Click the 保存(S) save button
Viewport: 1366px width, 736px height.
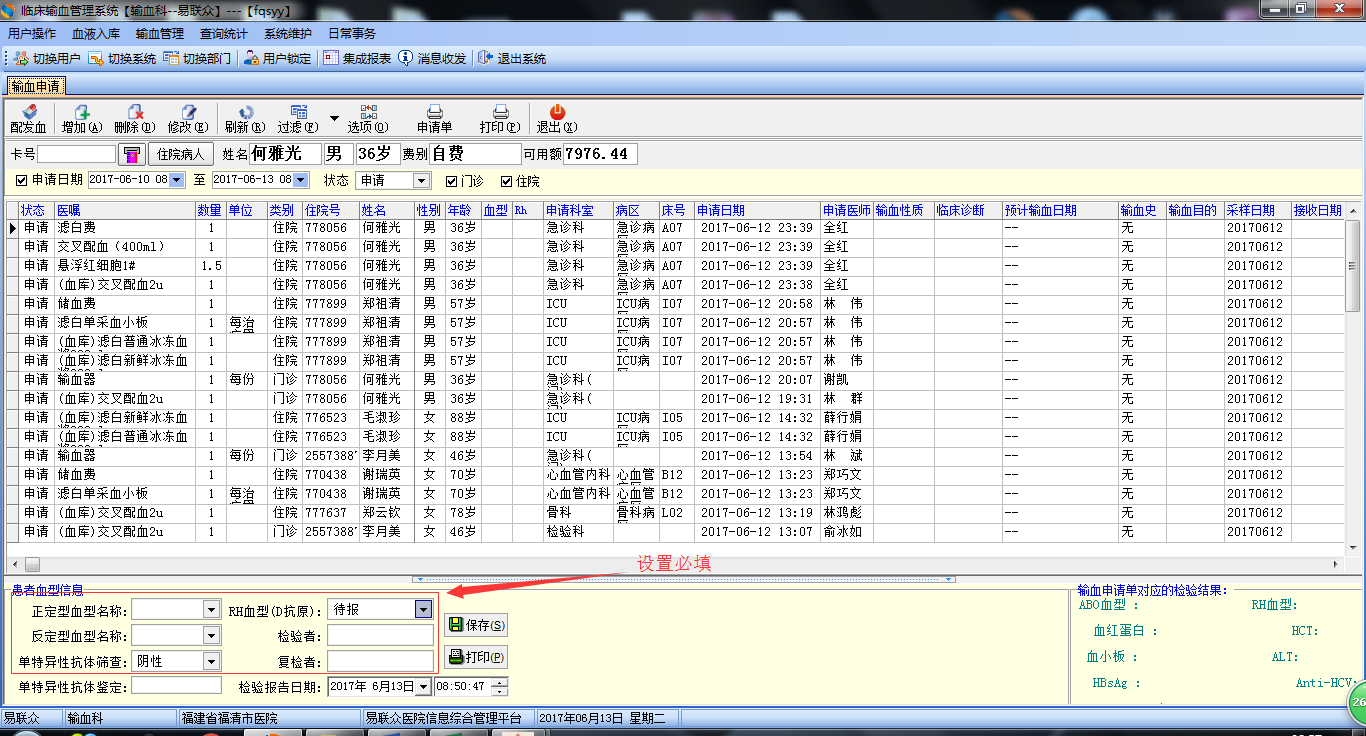(476, 625)
